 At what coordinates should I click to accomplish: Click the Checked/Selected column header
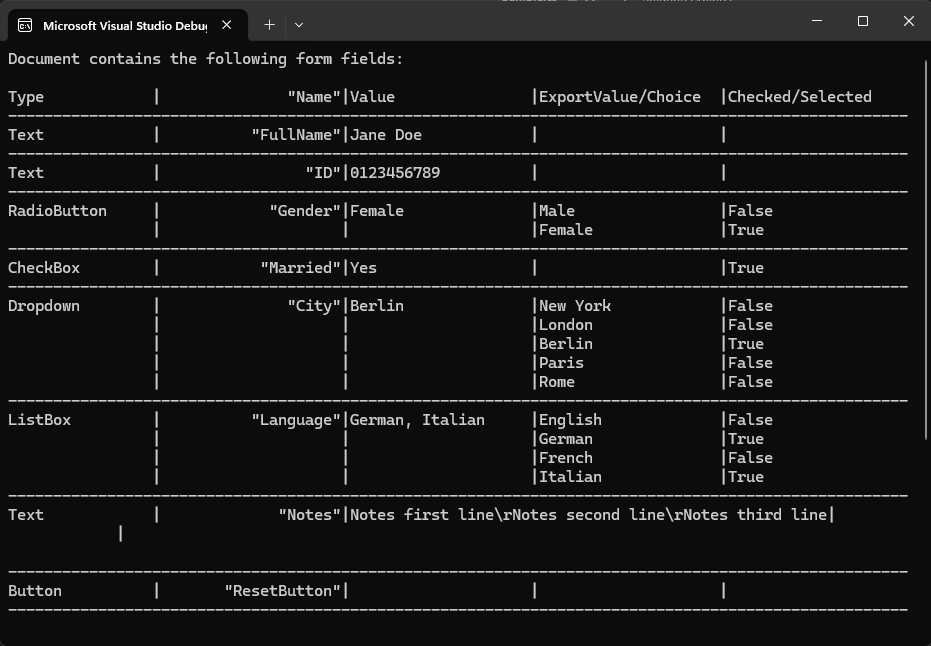[800, 97]
